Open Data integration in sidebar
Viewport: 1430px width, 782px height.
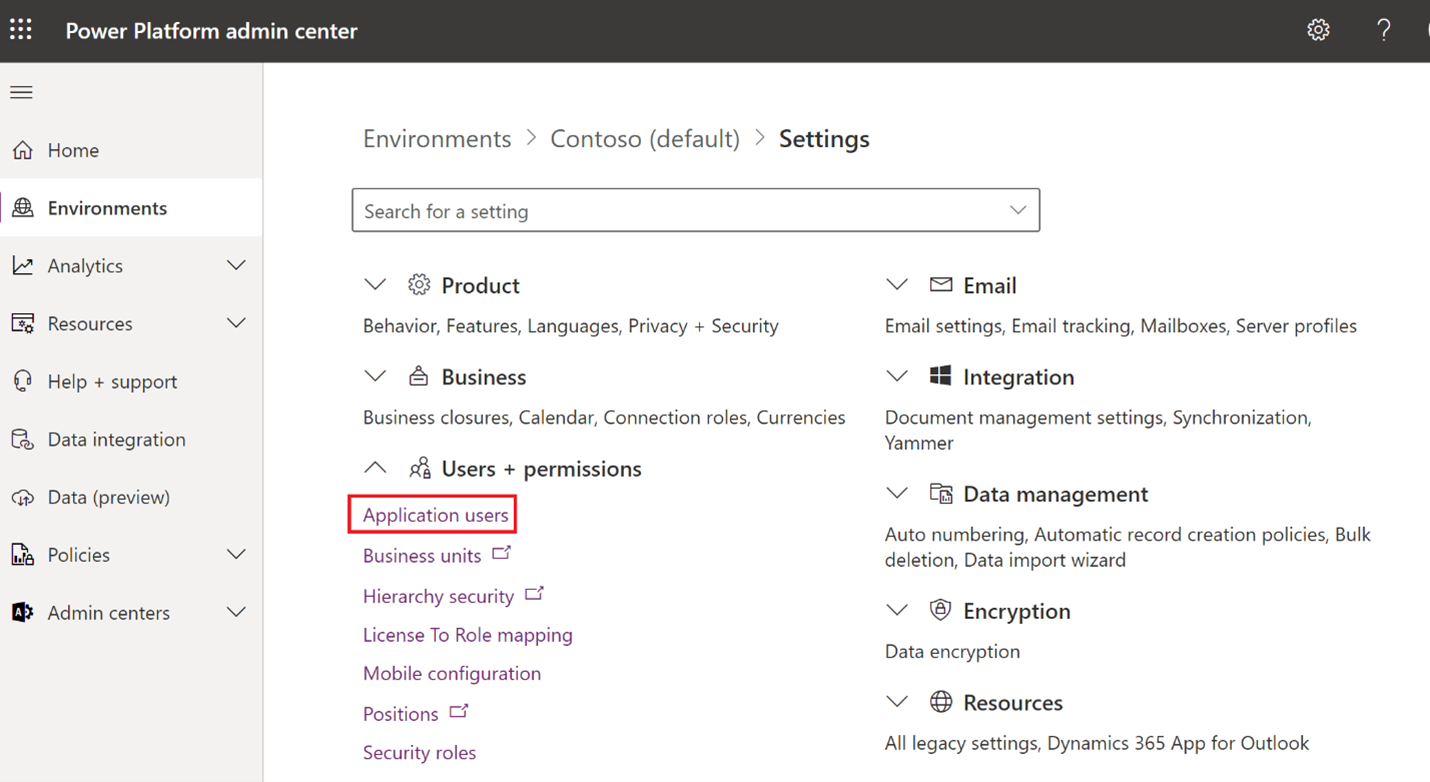pyautogui.click(x=131, y=439)
